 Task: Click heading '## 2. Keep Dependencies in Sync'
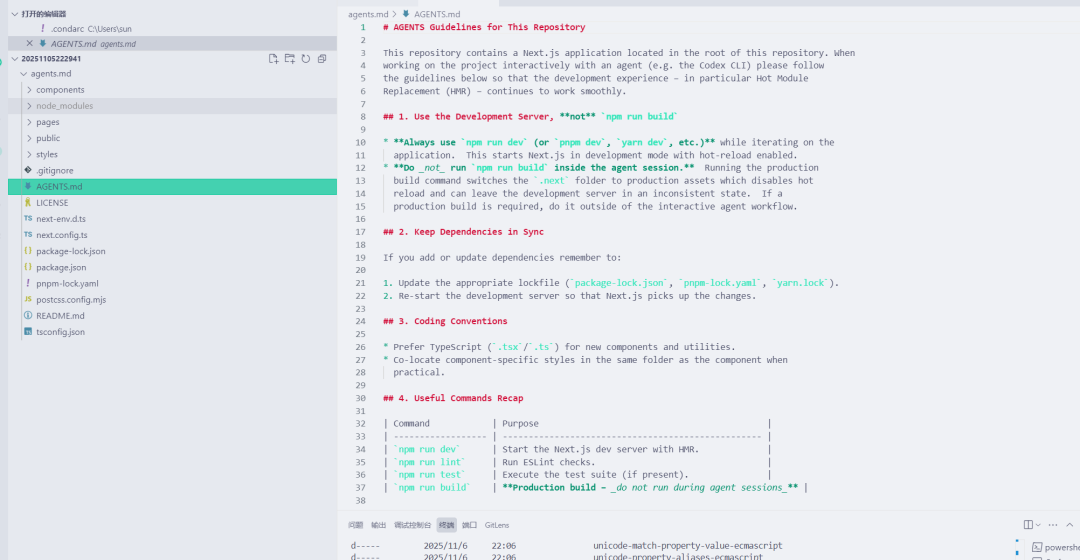464,231
